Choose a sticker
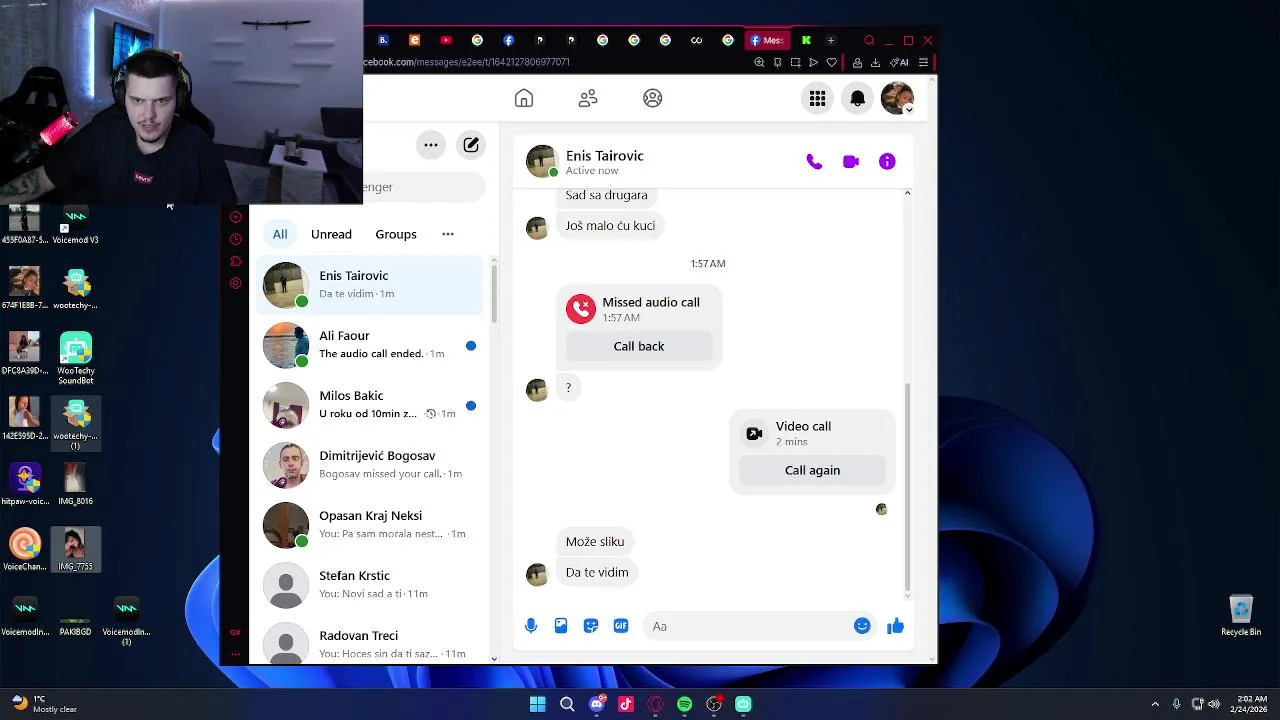The width and height of the screenshot is (1280, 720). point(591,626)
